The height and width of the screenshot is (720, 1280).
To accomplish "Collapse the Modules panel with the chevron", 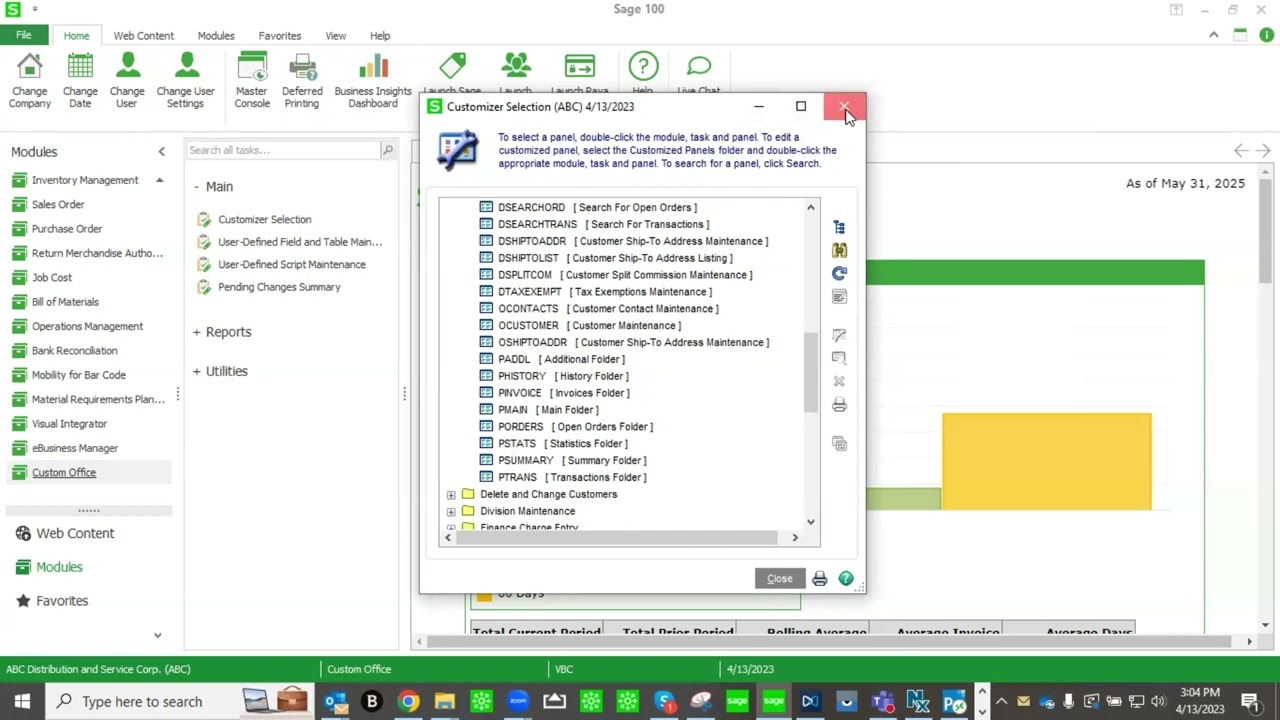I will 161,152.
